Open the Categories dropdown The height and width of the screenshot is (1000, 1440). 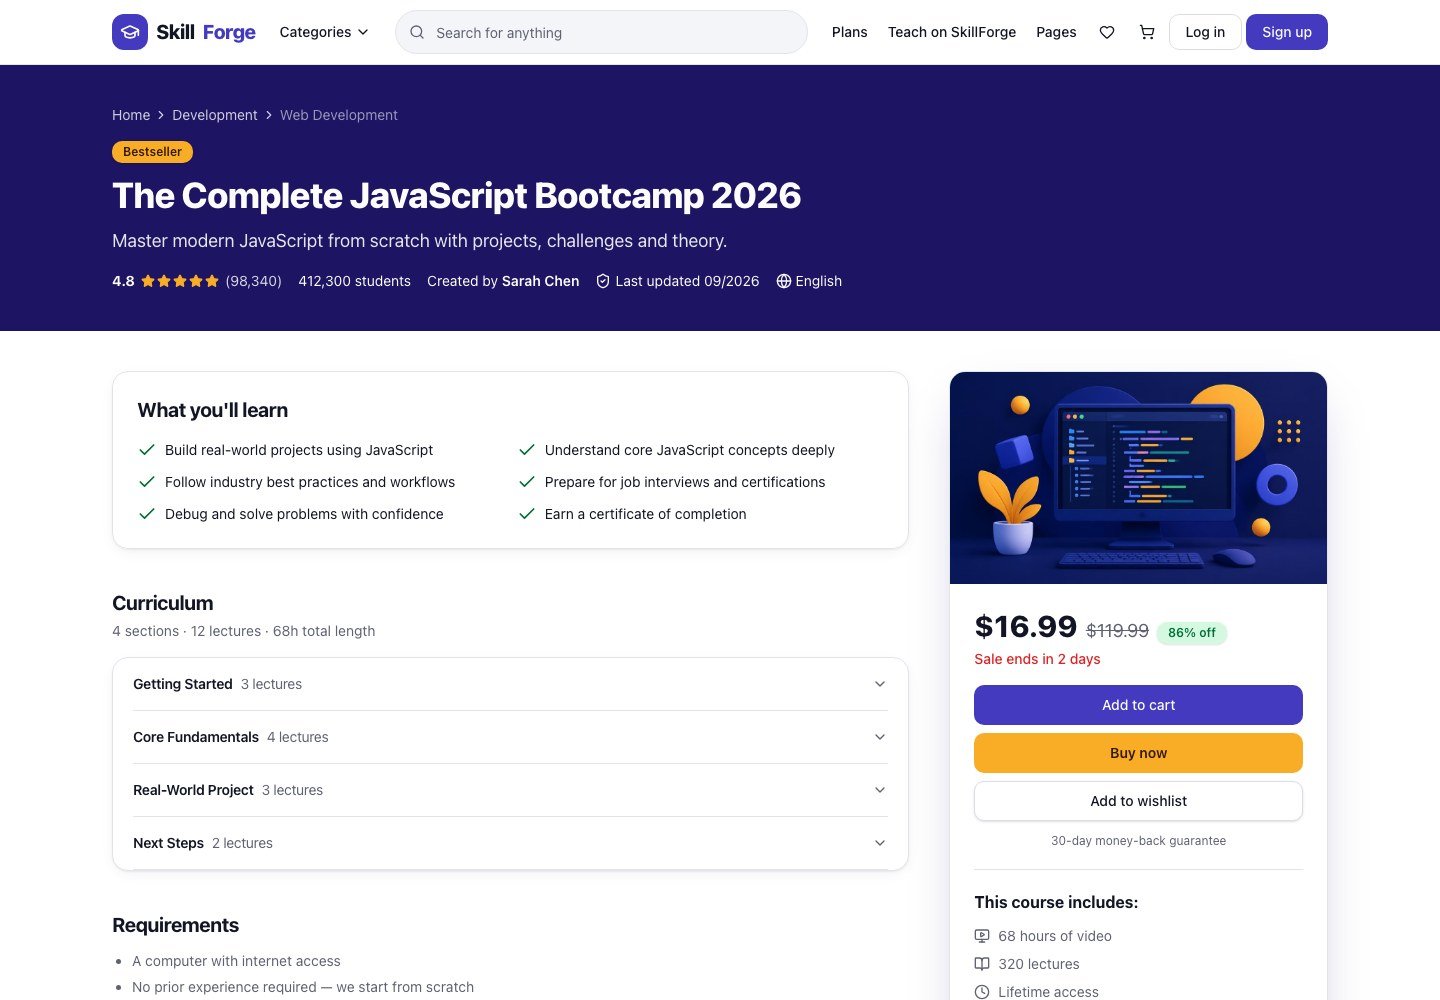(x=324, y=32)
